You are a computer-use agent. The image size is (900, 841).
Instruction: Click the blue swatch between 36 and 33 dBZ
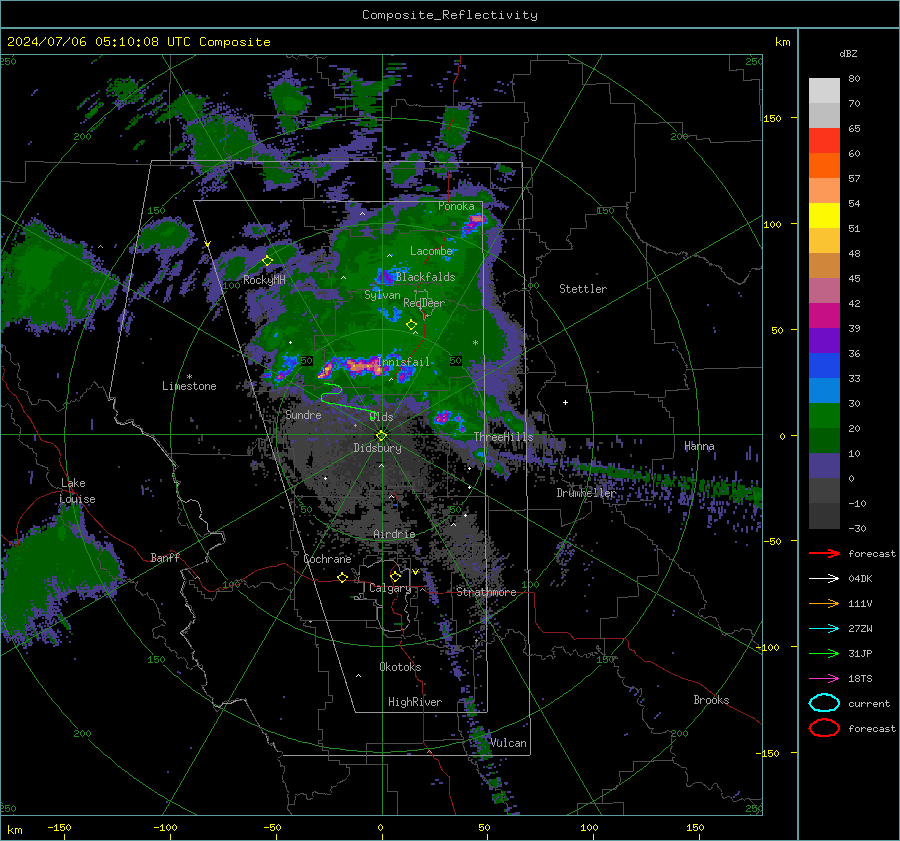pyautogui.click(x=824, y=365)
